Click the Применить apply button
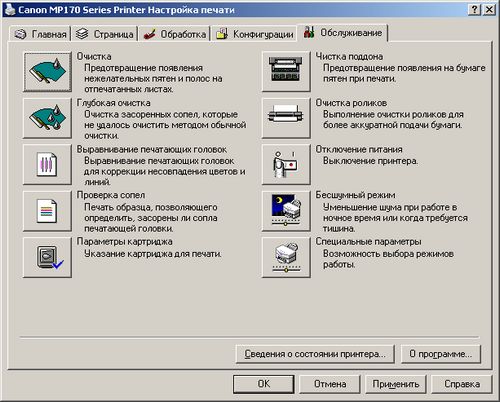500x402 pixels. [x=396, y=384]
